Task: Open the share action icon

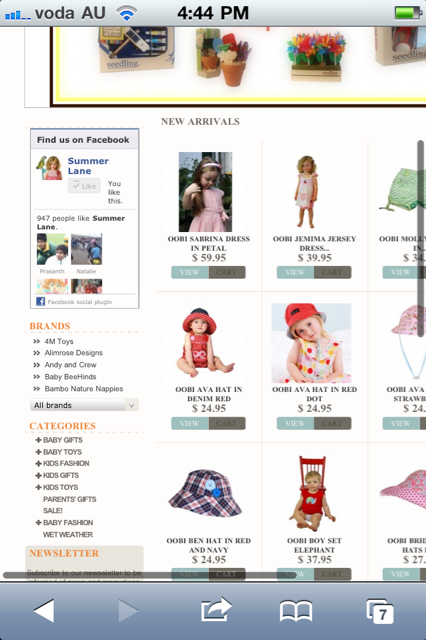Action: [x=216, y=609]
